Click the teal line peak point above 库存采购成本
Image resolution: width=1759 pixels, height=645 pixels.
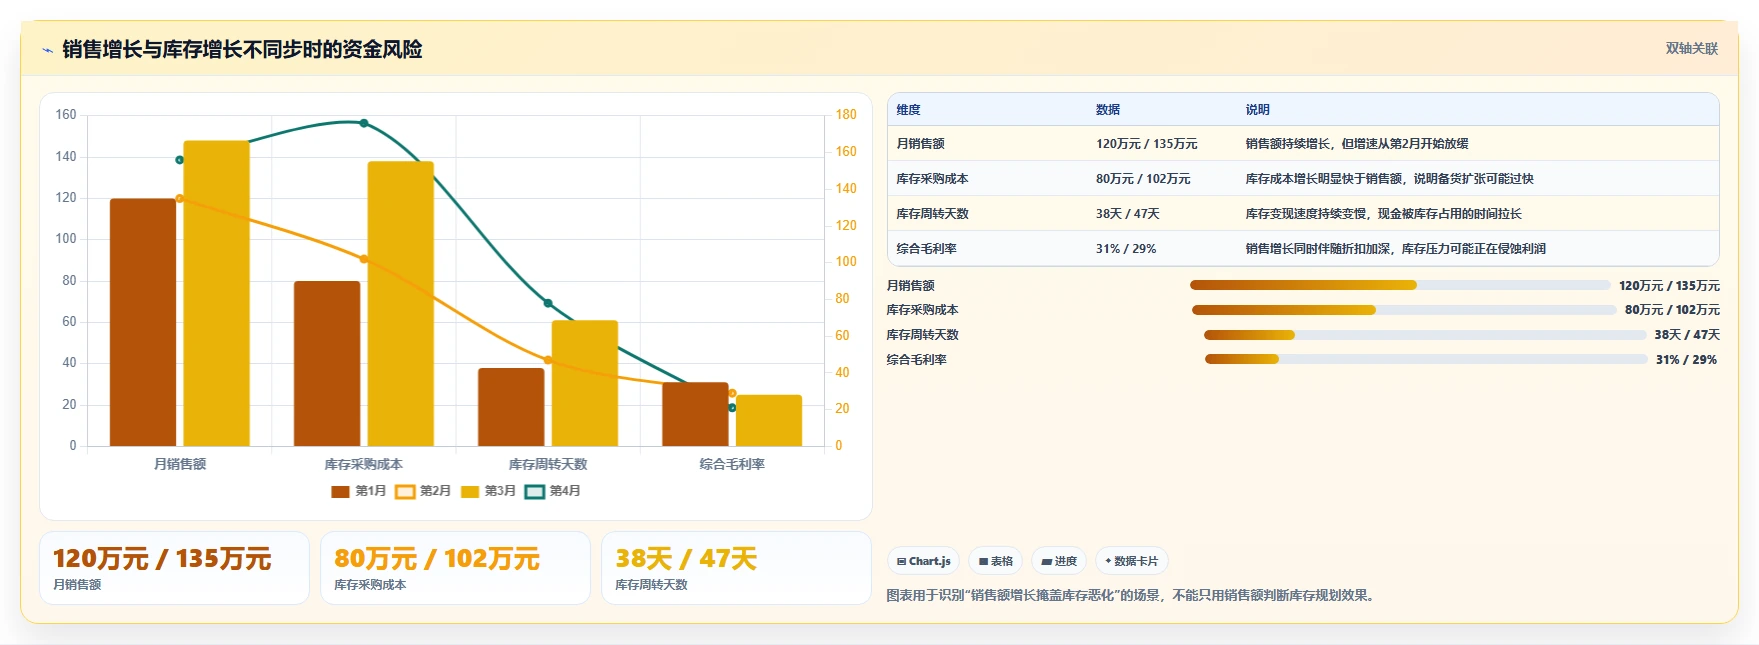point(364,124)
